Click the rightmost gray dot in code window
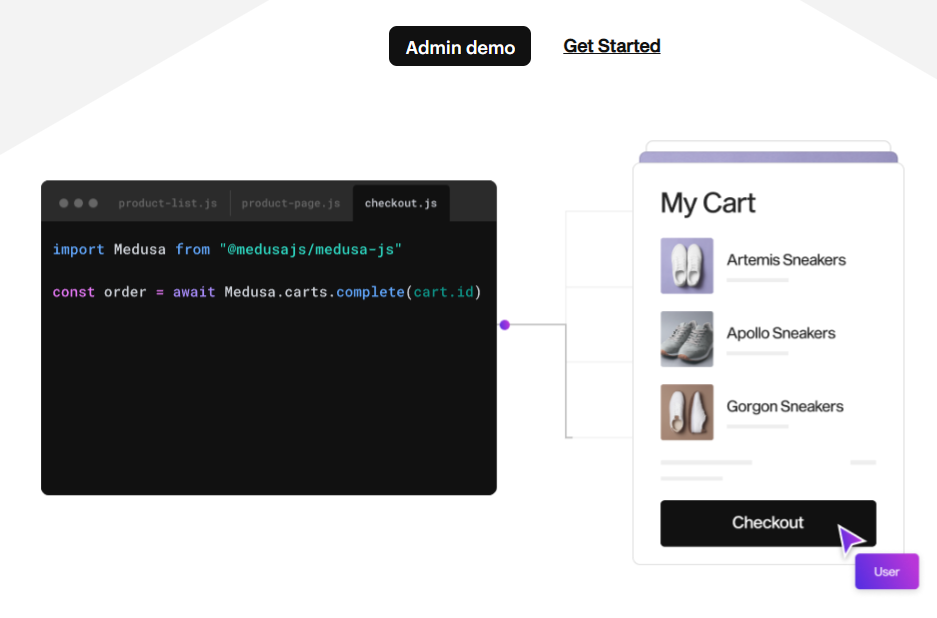The image size is (937, 618). [x=93, y=203]
